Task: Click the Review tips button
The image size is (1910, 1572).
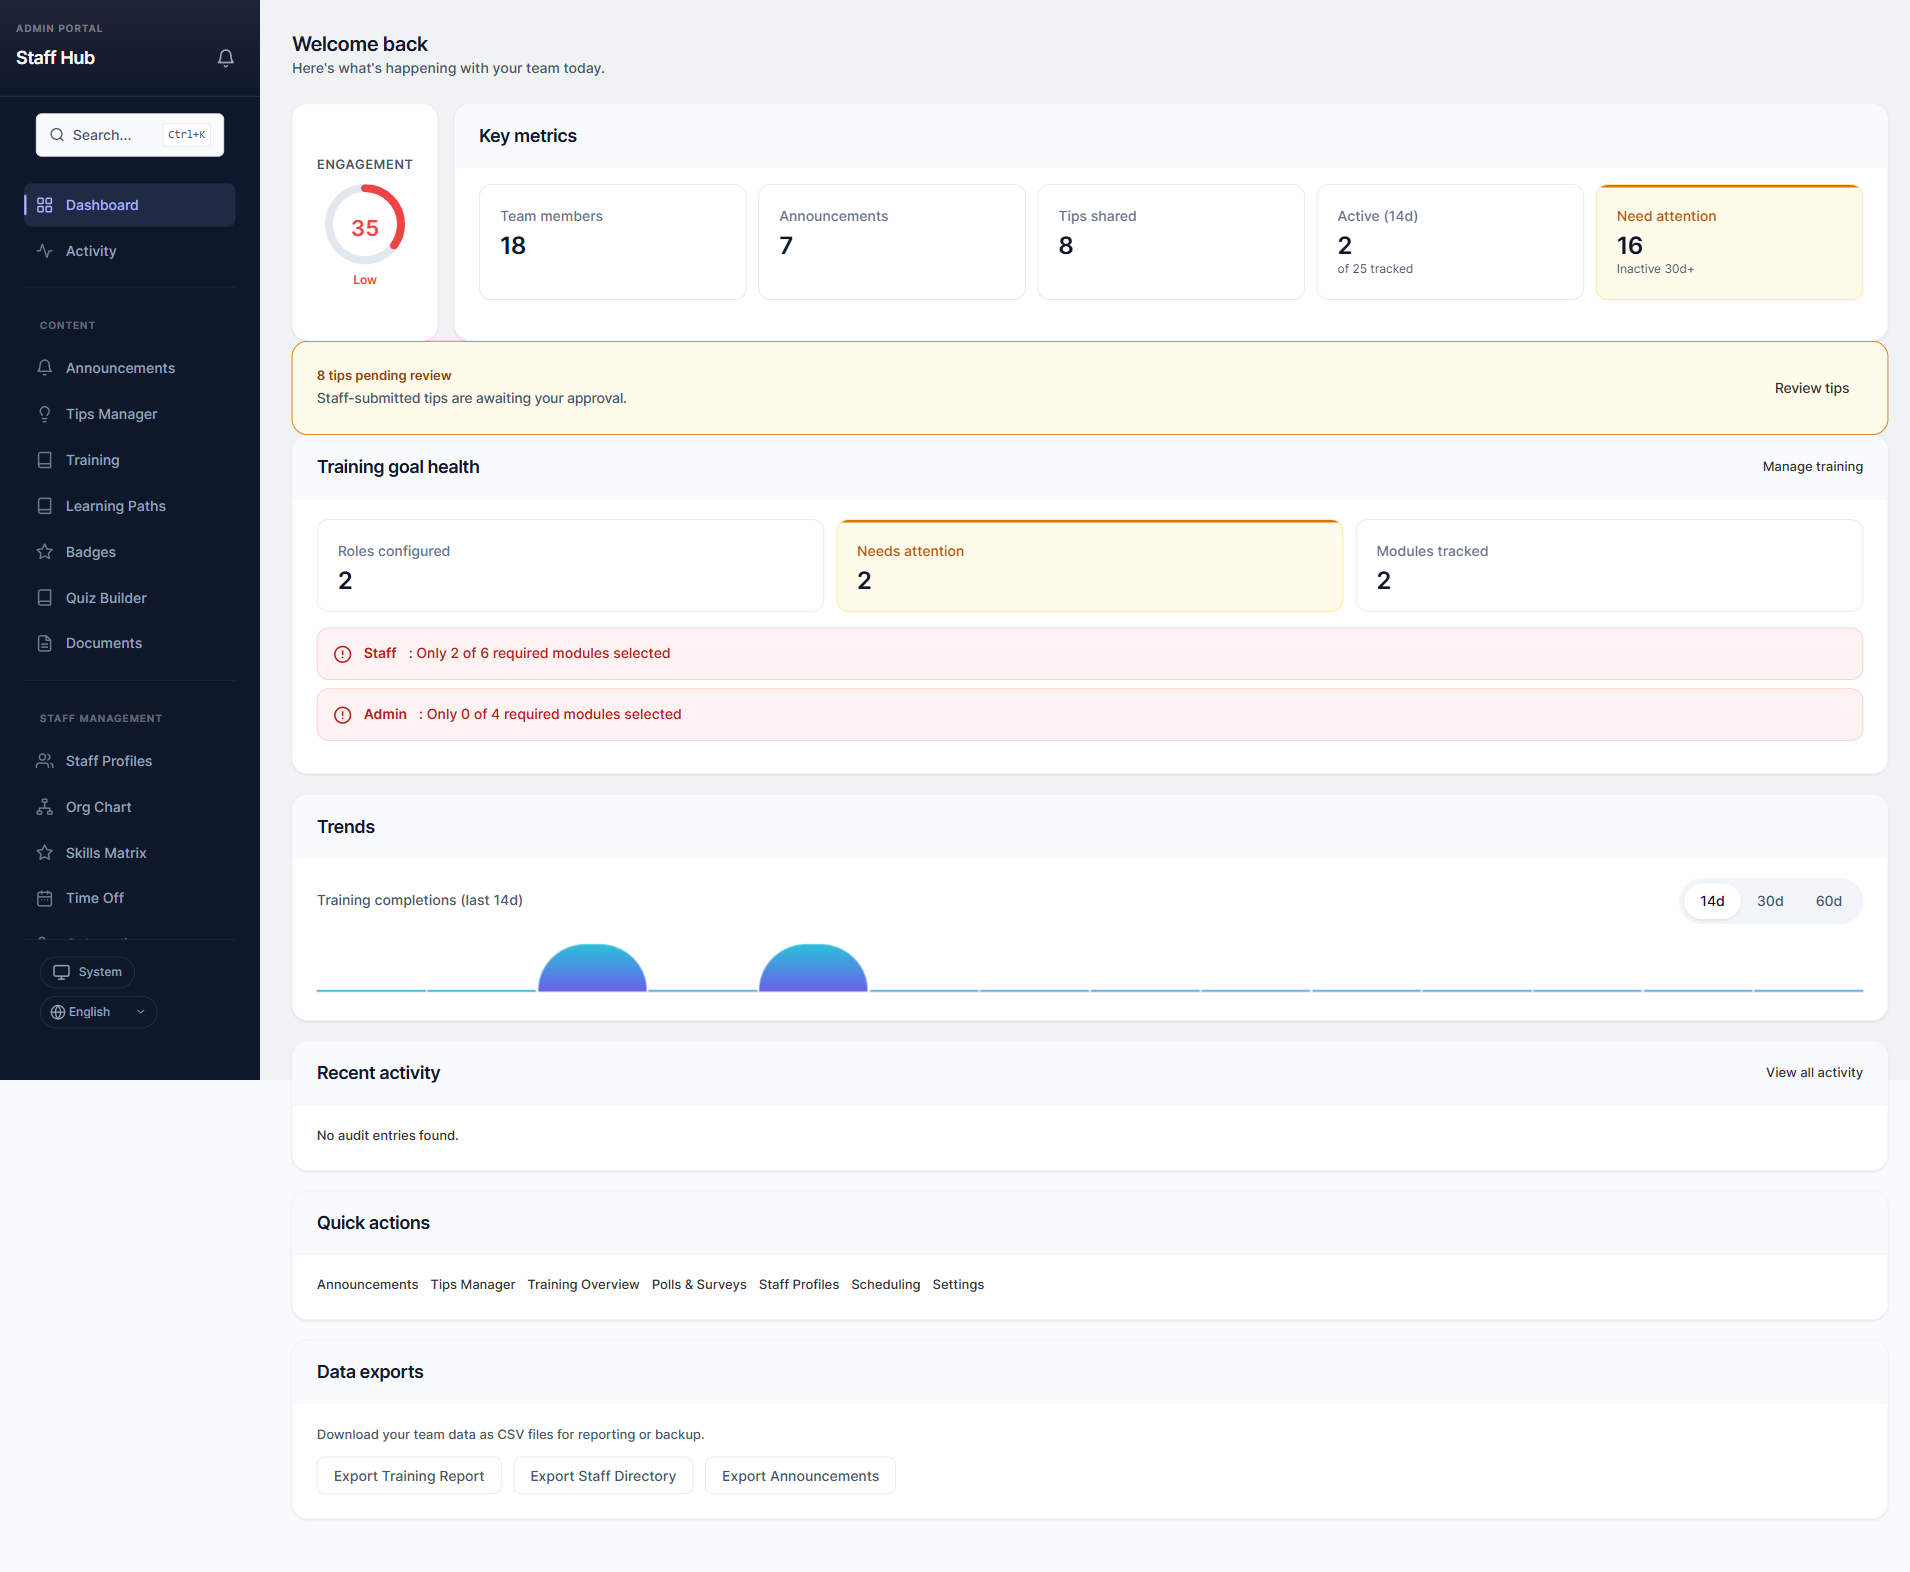Action: pyautogui.click(x=1811, y=388)
